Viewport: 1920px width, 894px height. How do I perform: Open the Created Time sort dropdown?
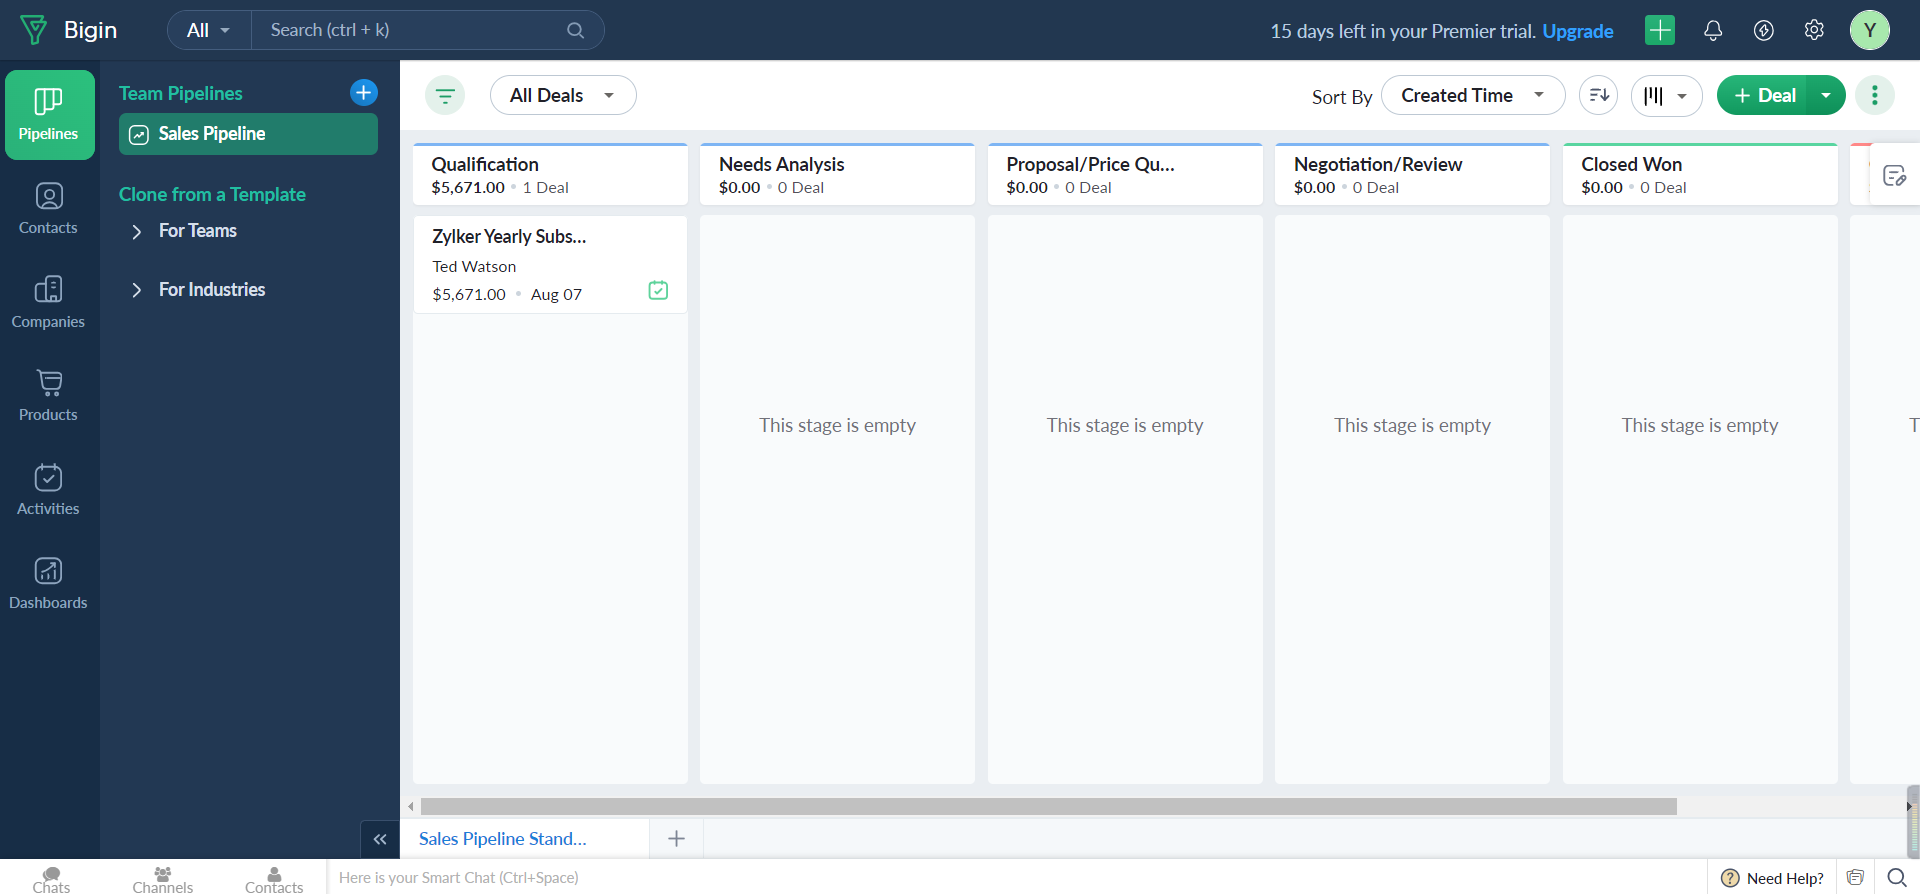pos(1472,96)
